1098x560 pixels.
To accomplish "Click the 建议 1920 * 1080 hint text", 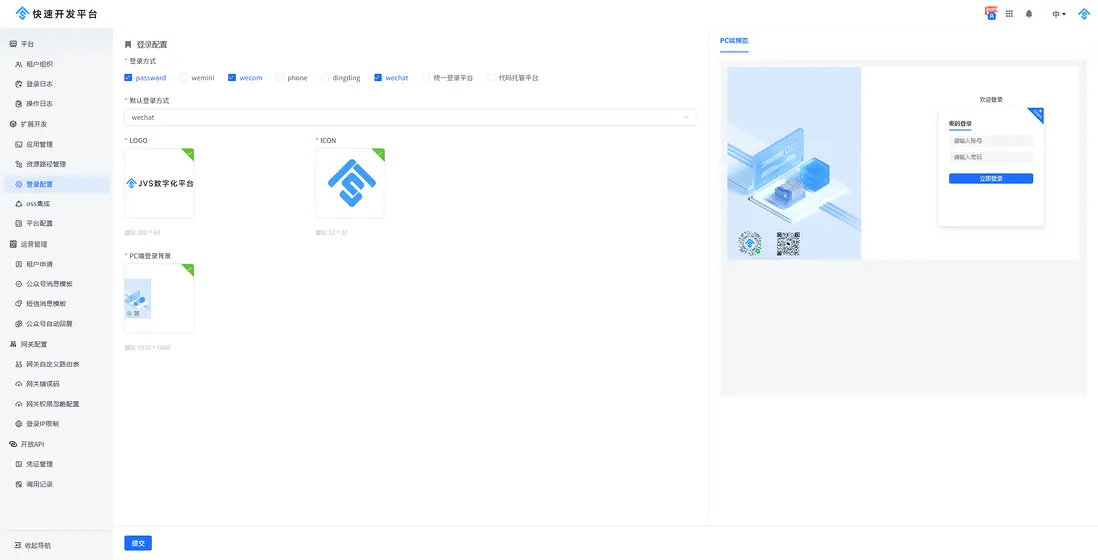I will [x=147, y=348].
